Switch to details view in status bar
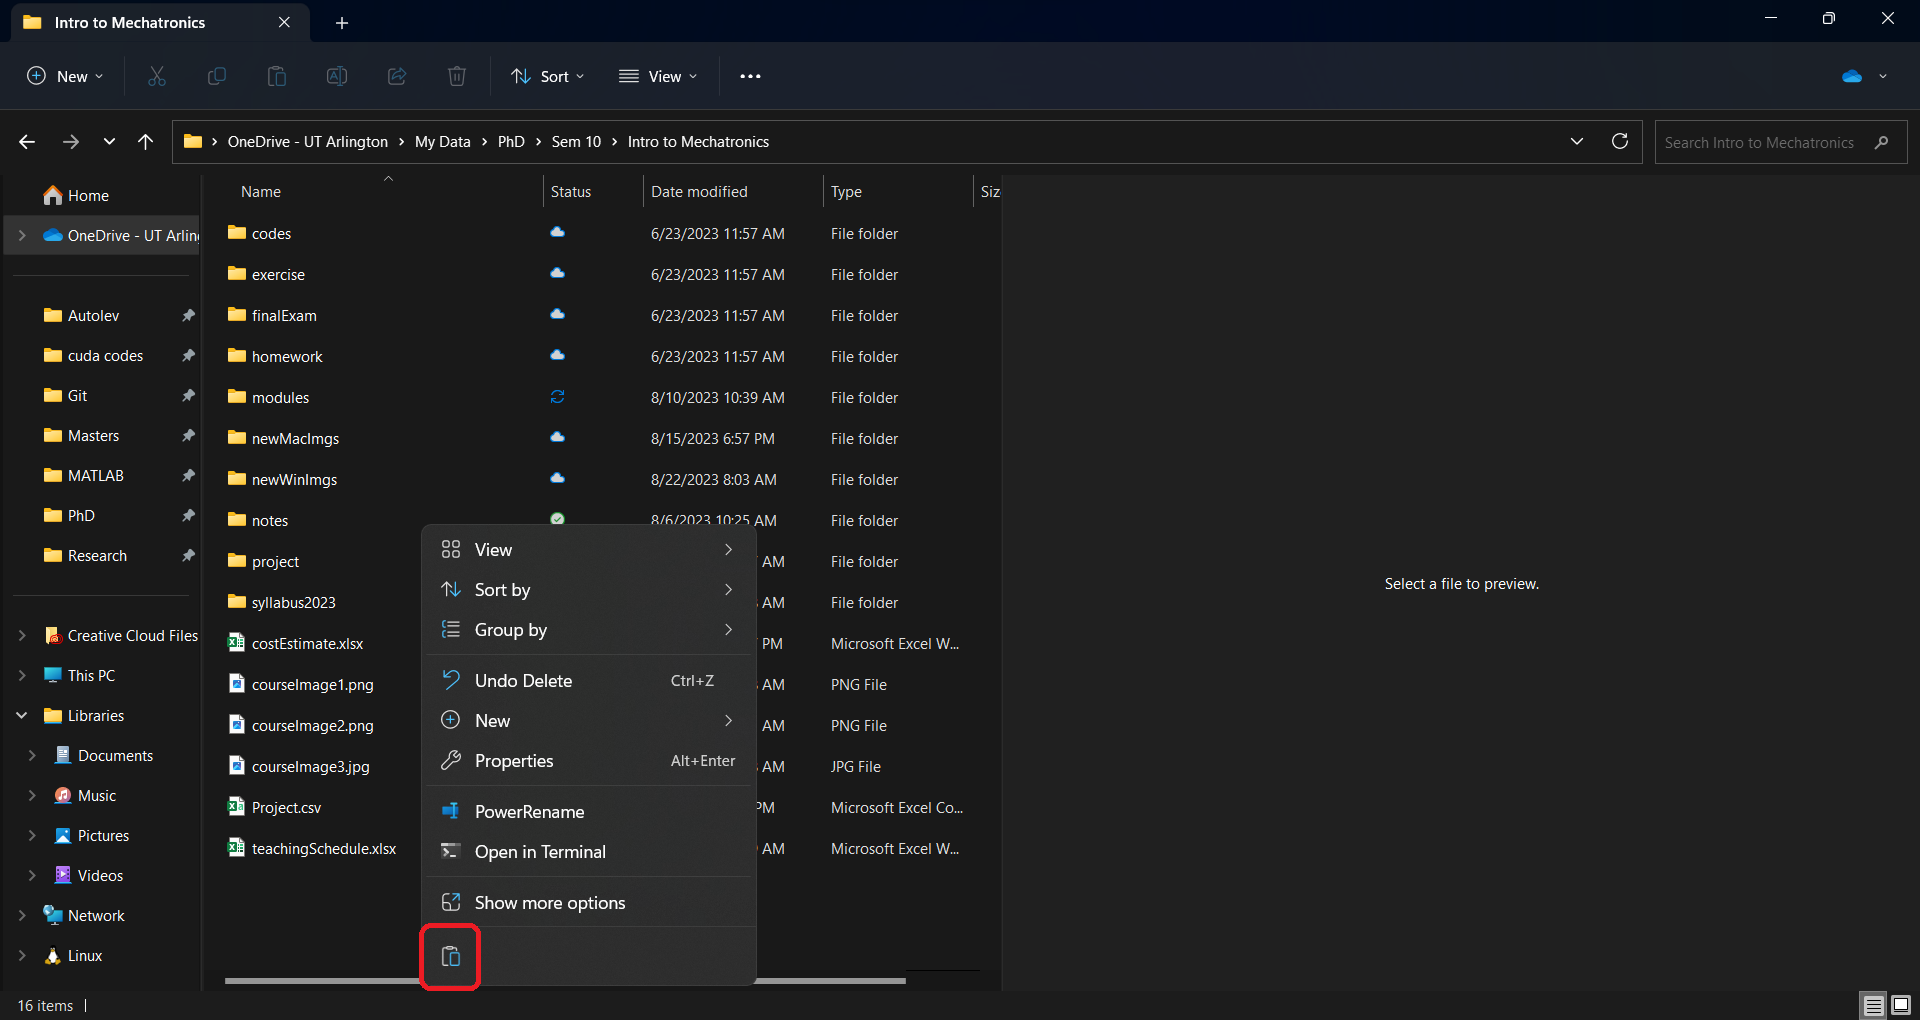 tap(1873, 1005)
